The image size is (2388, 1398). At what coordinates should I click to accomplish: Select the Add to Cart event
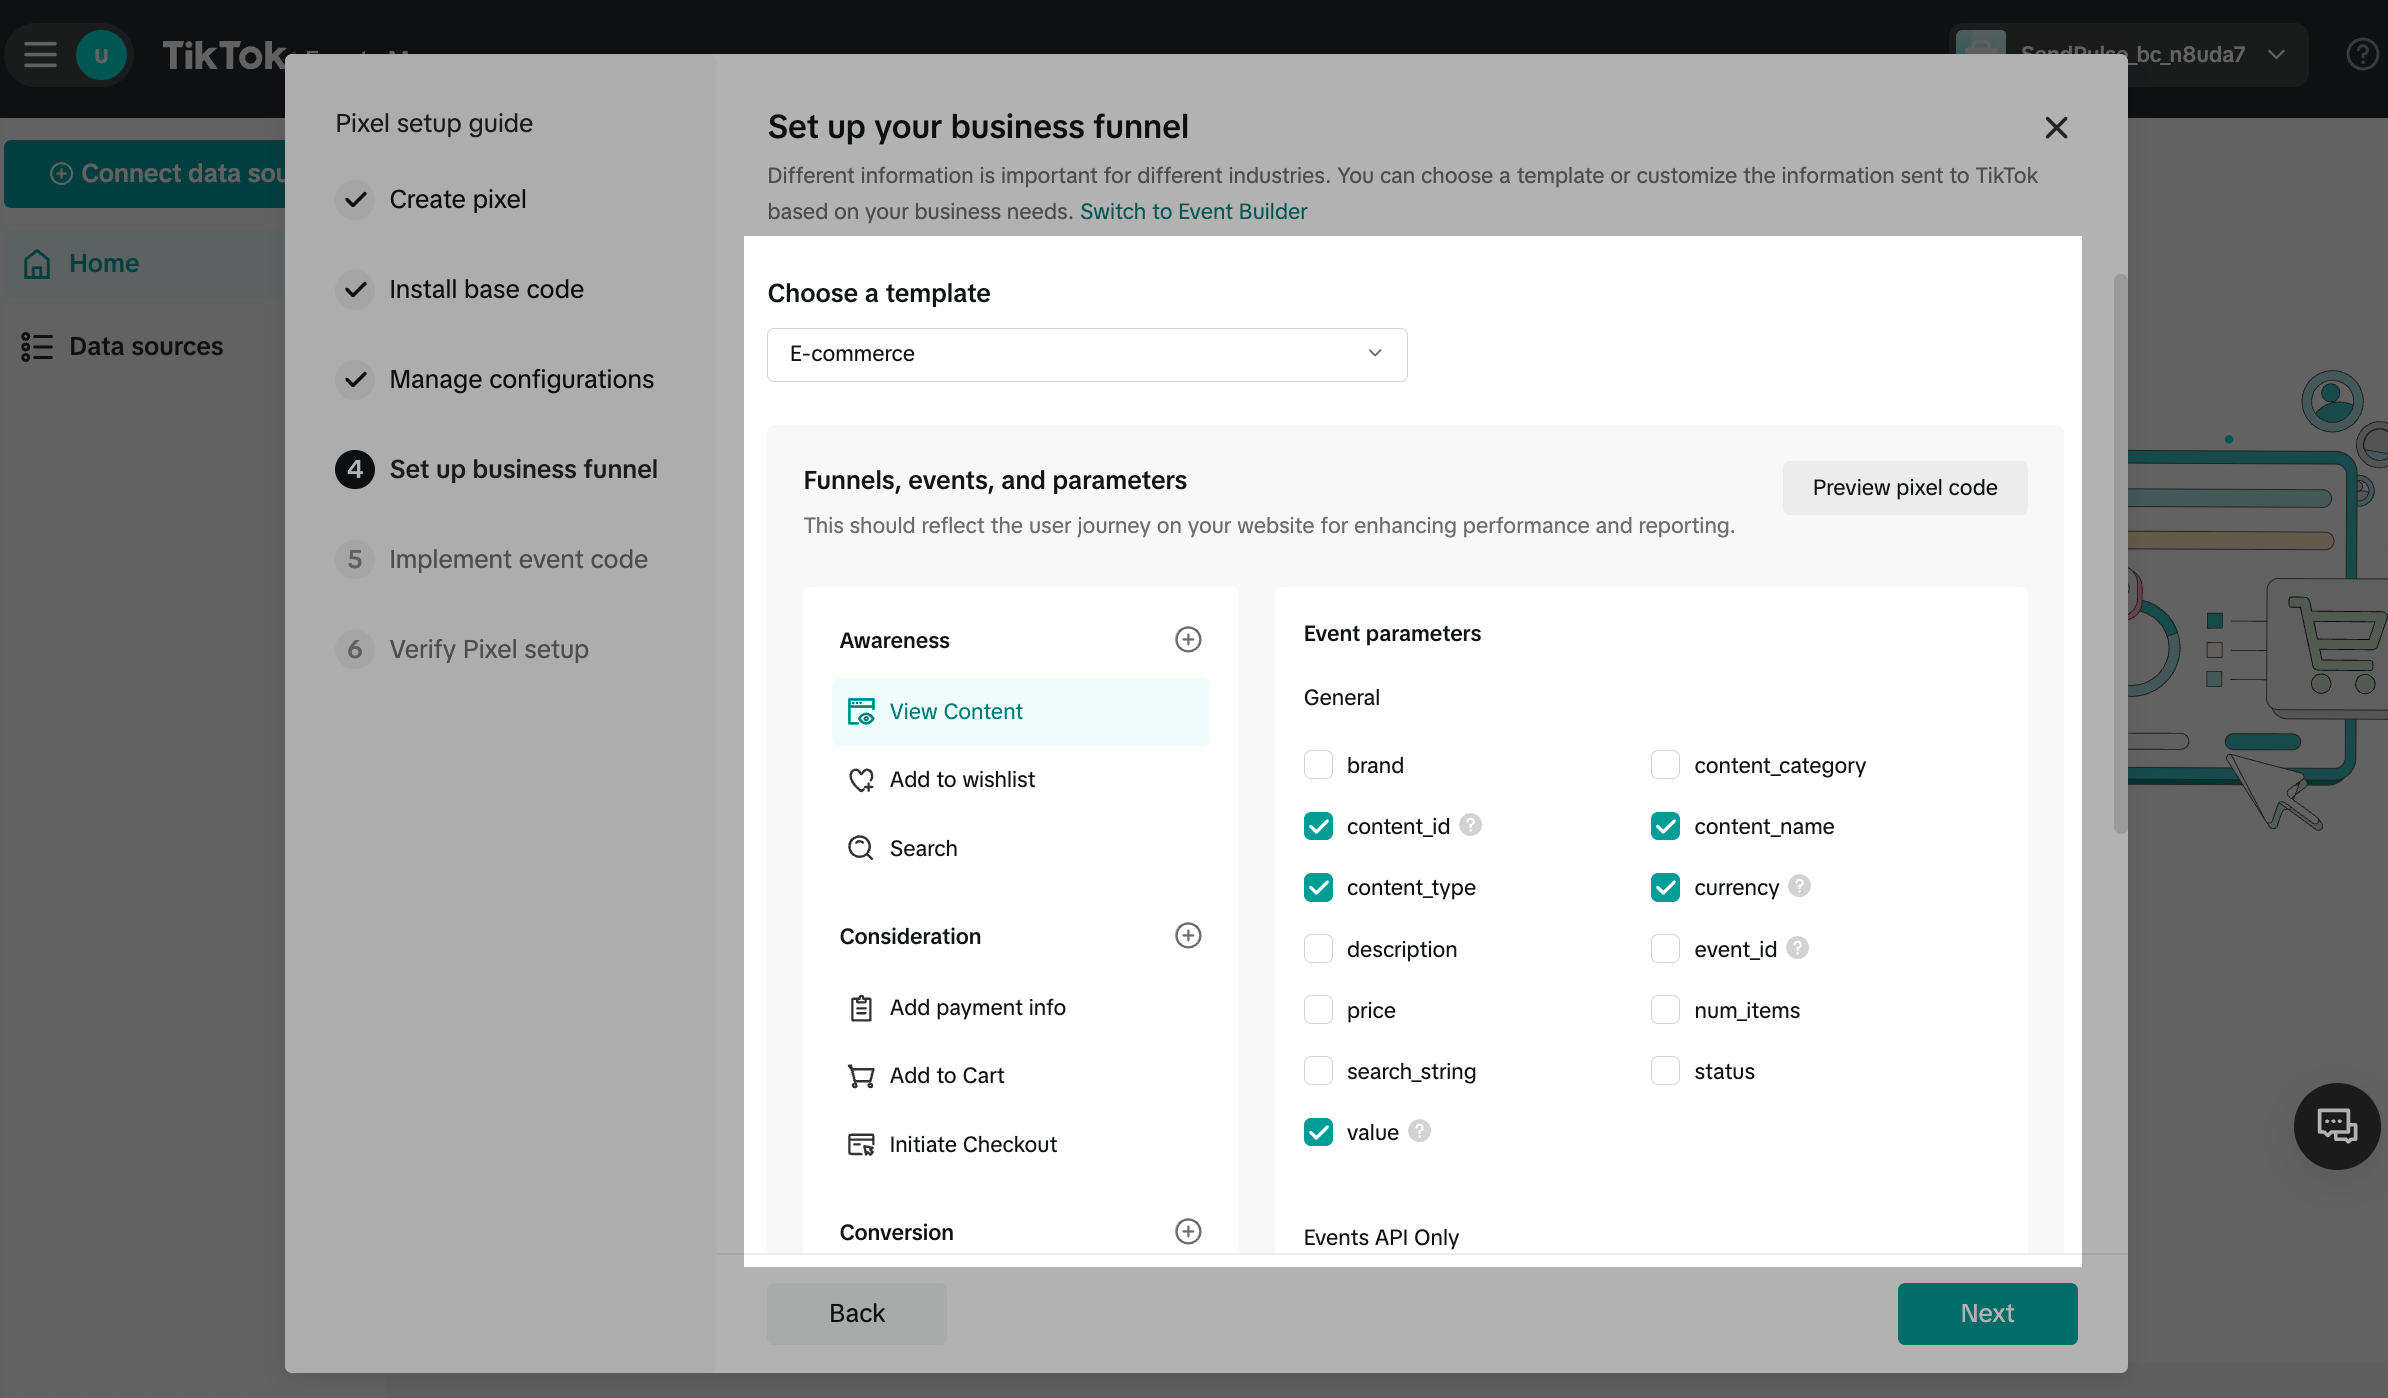[x=946, y=1076]
